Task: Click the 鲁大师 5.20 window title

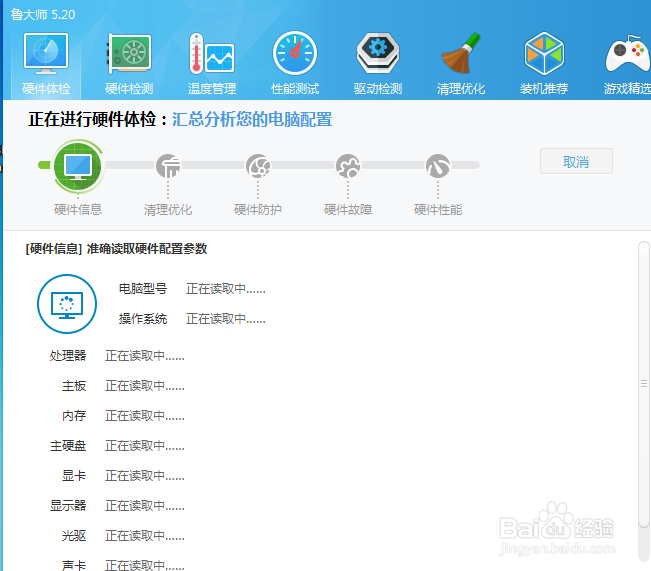Action: (x=43, y=15)
